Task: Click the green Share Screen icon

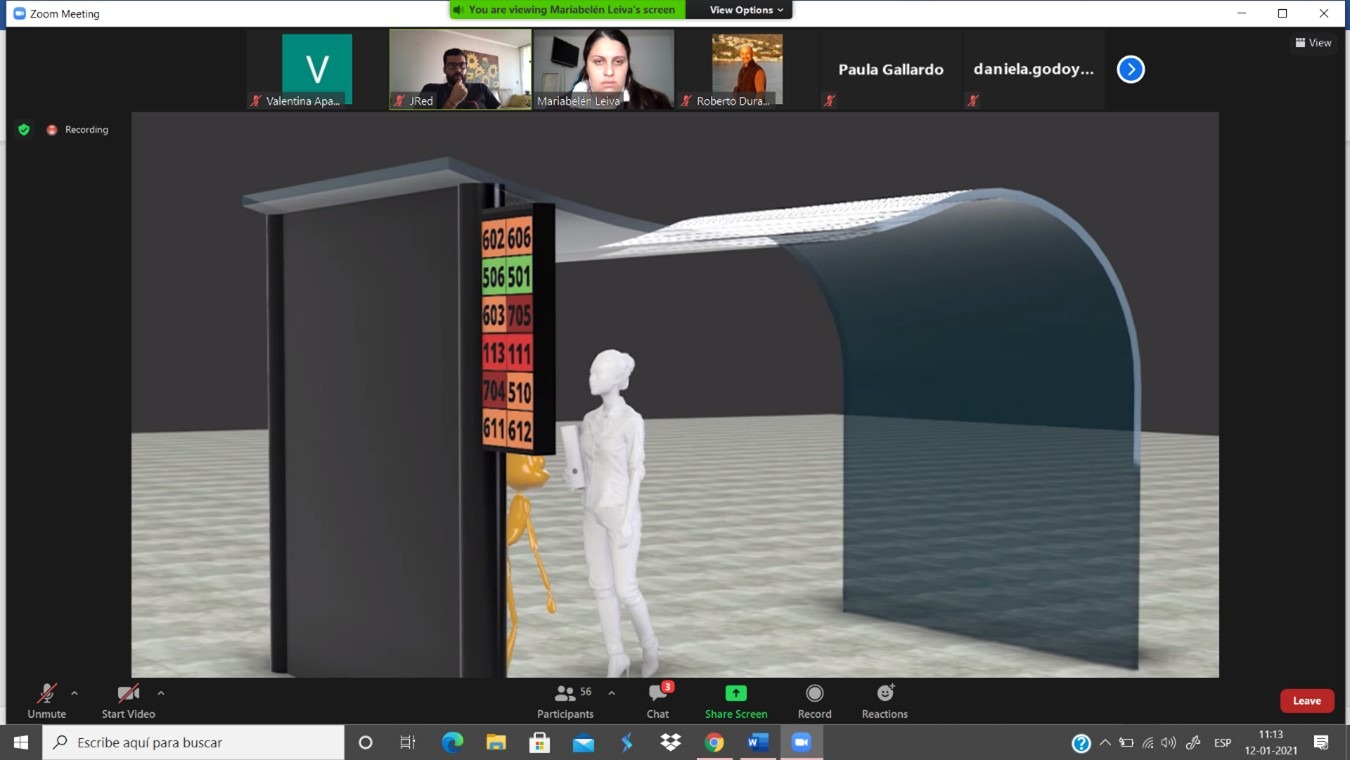Action: point(735,693)
